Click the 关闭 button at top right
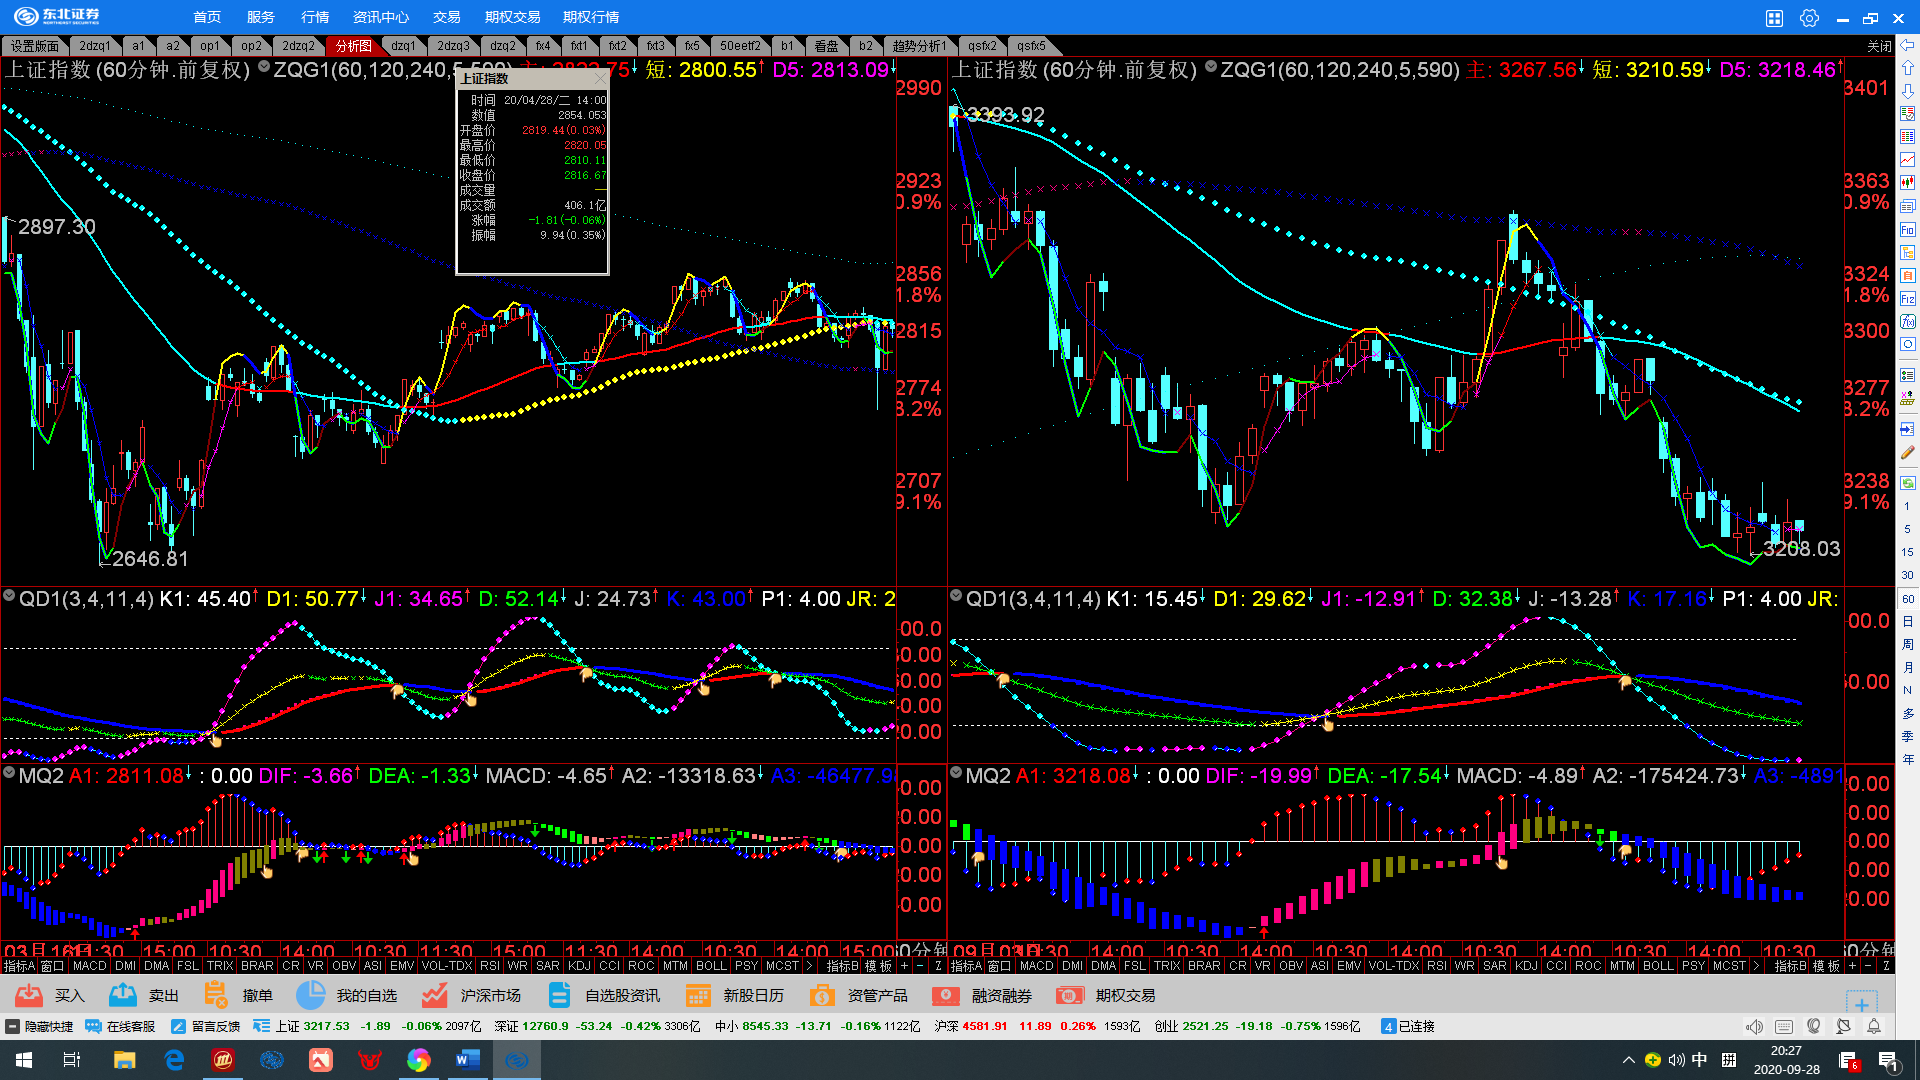 pos(1879,46)
